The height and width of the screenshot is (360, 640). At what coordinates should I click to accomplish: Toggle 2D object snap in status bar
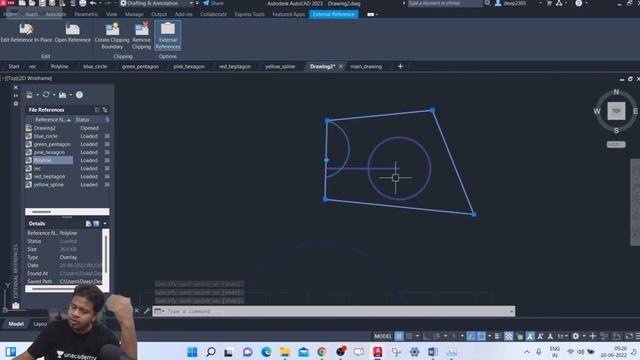(481, 336)
